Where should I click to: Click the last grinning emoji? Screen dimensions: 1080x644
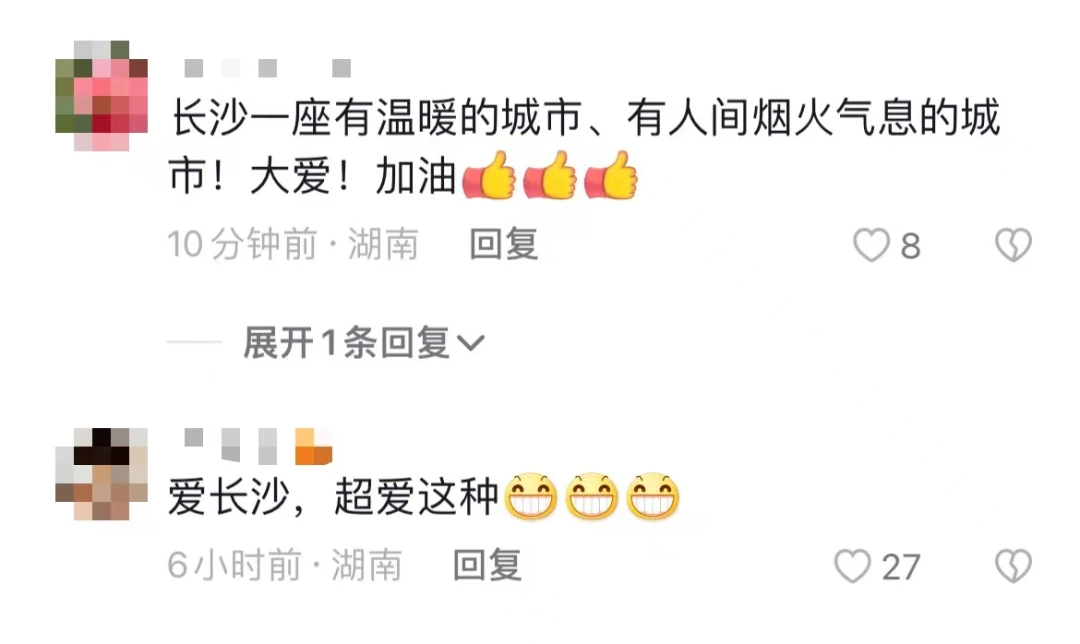coord(652,496)
